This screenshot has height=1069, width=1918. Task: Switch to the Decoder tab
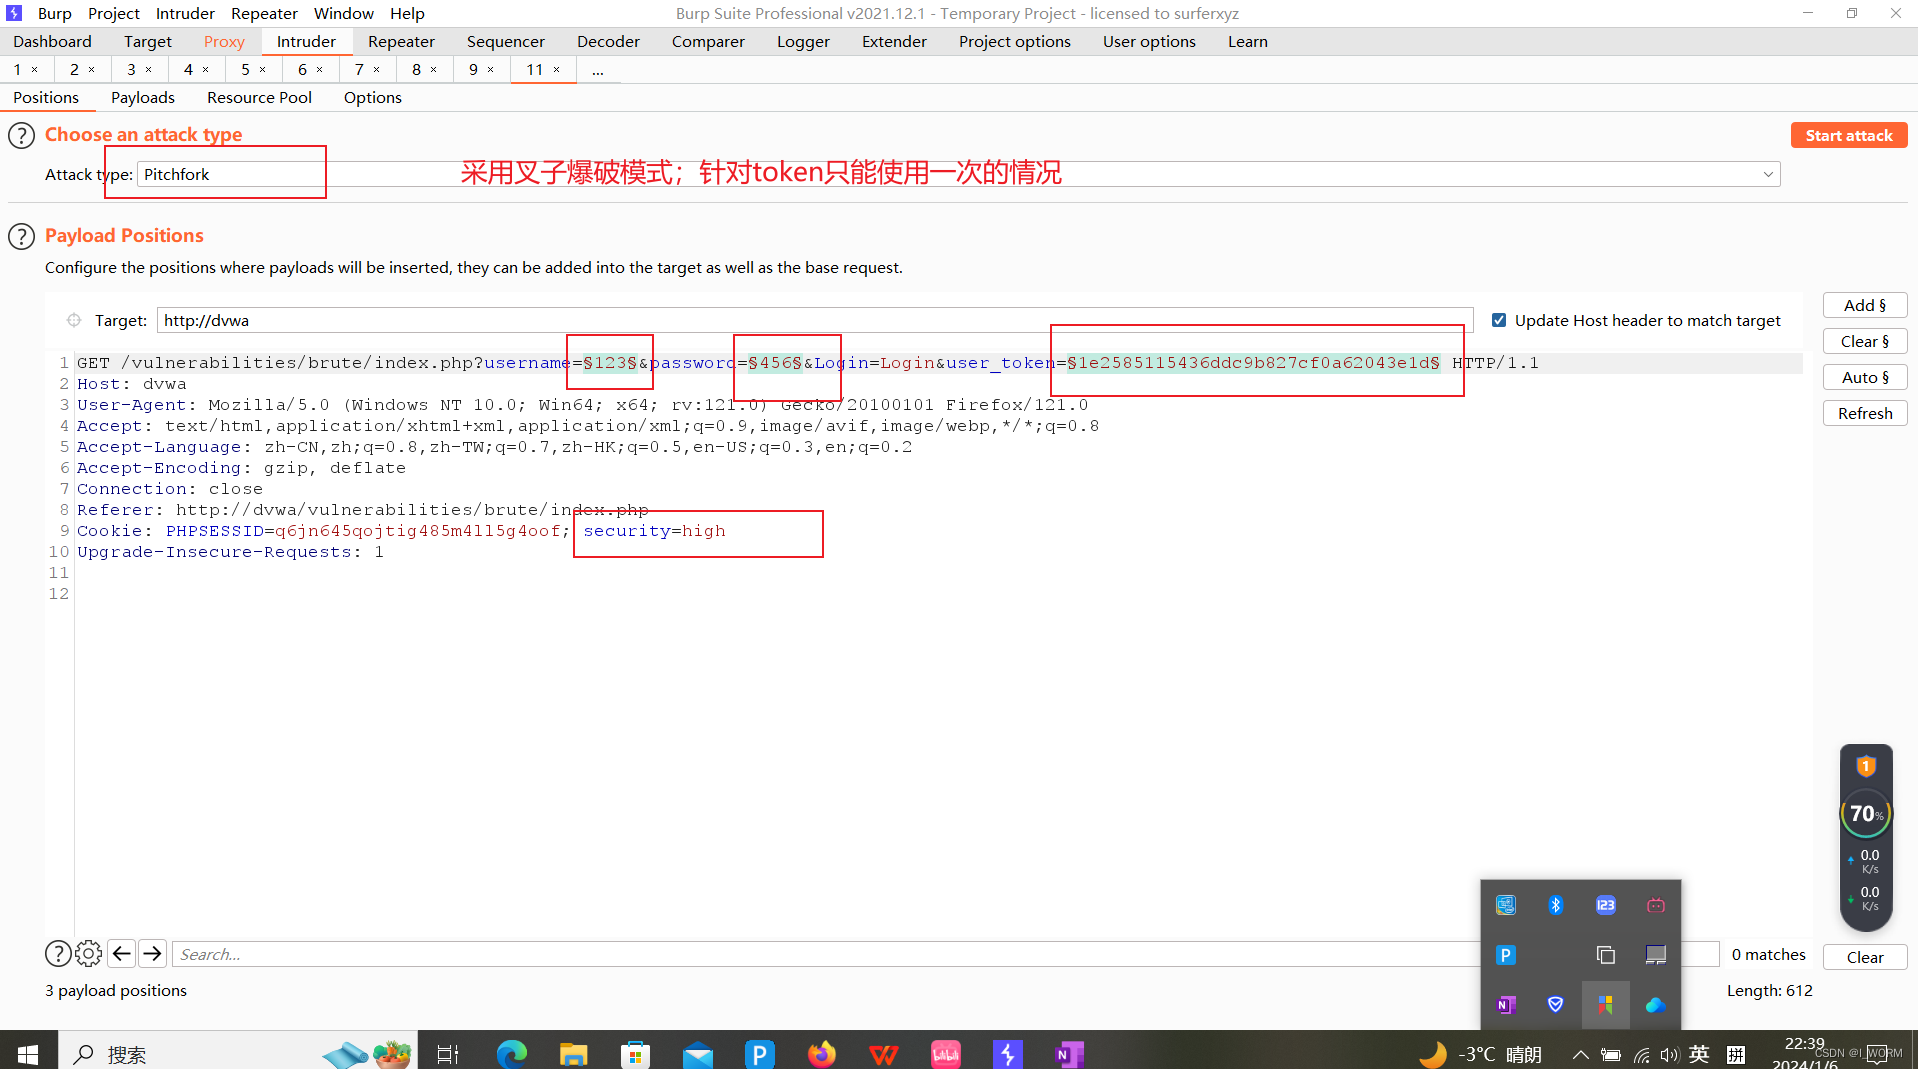coord(608,41)
